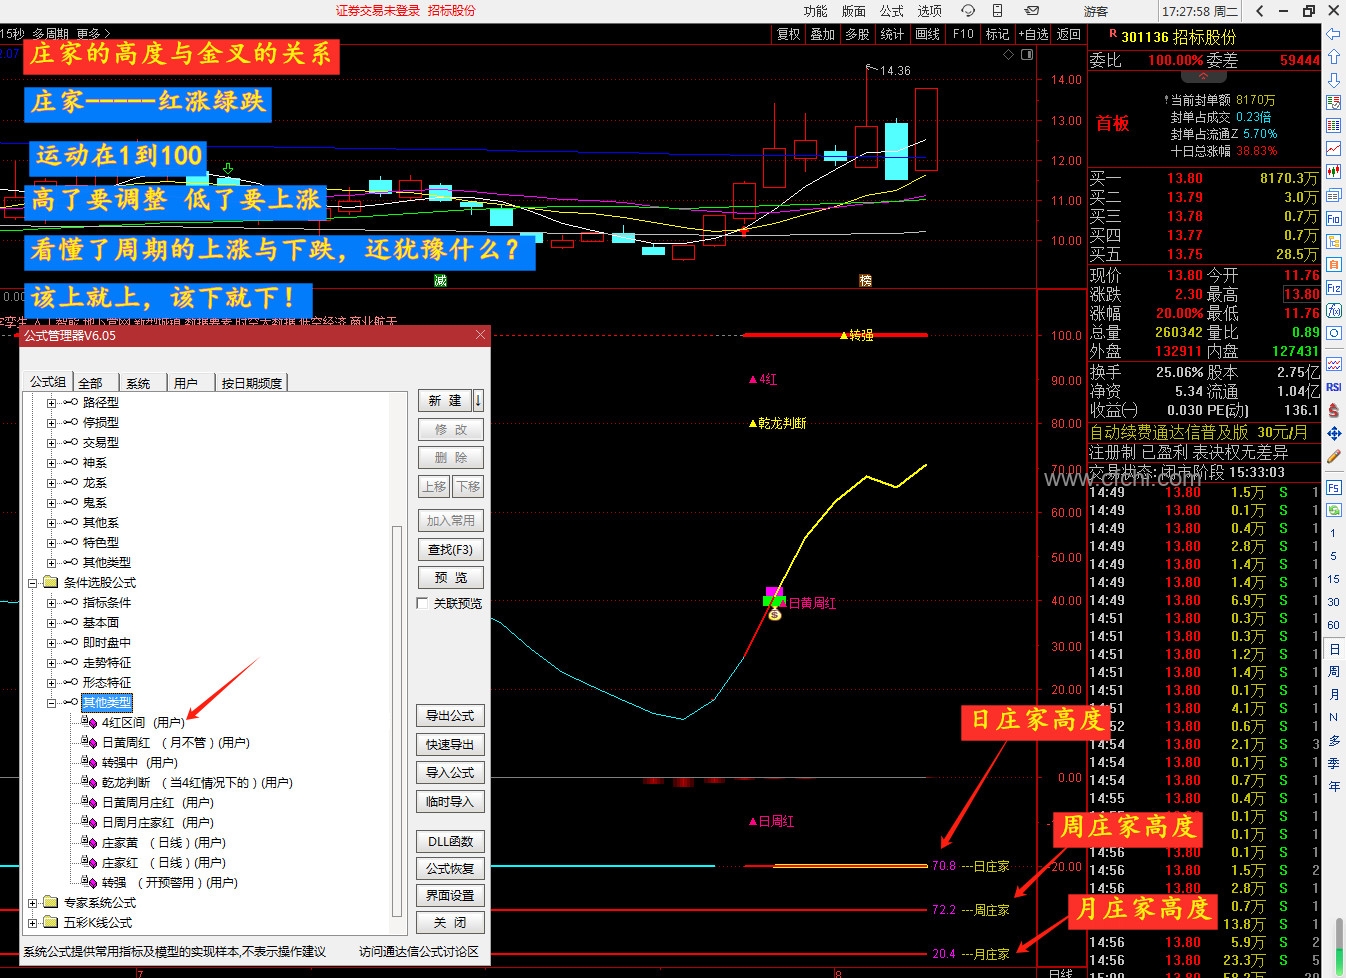The width and height of the screenshot is (1346, 978).
Task: Open the 功能 menu
Action: pos(815,11)
